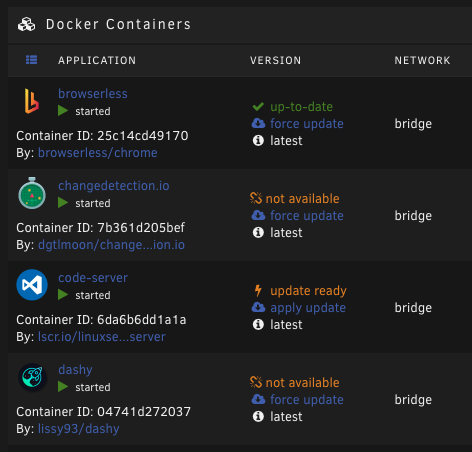Click the green play icon under code-server

63,295
